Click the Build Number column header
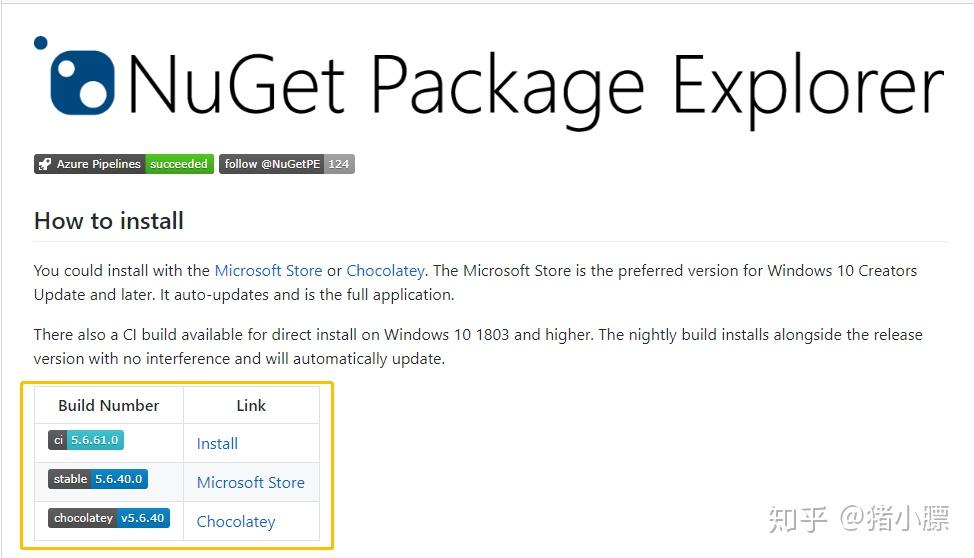974x558 pixels. pos(108,405)
